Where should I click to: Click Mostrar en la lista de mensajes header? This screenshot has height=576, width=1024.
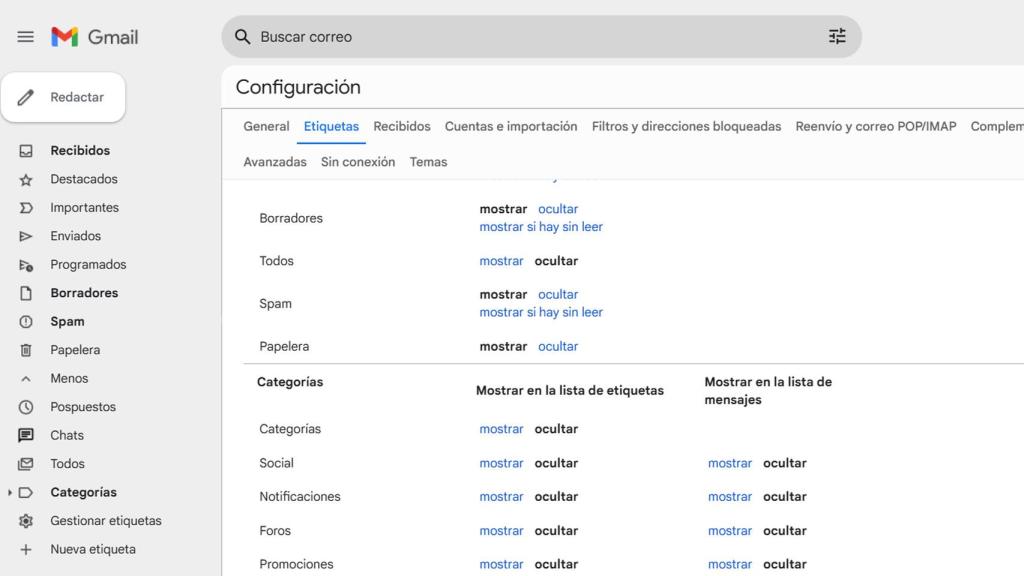(x=768, y=391)
